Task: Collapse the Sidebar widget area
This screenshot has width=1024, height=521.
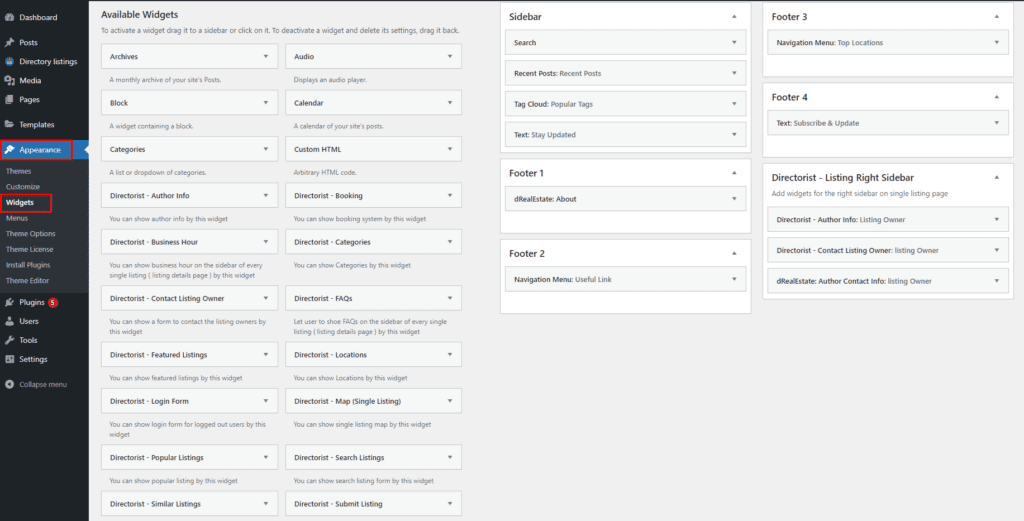Action: coord(735,17)
